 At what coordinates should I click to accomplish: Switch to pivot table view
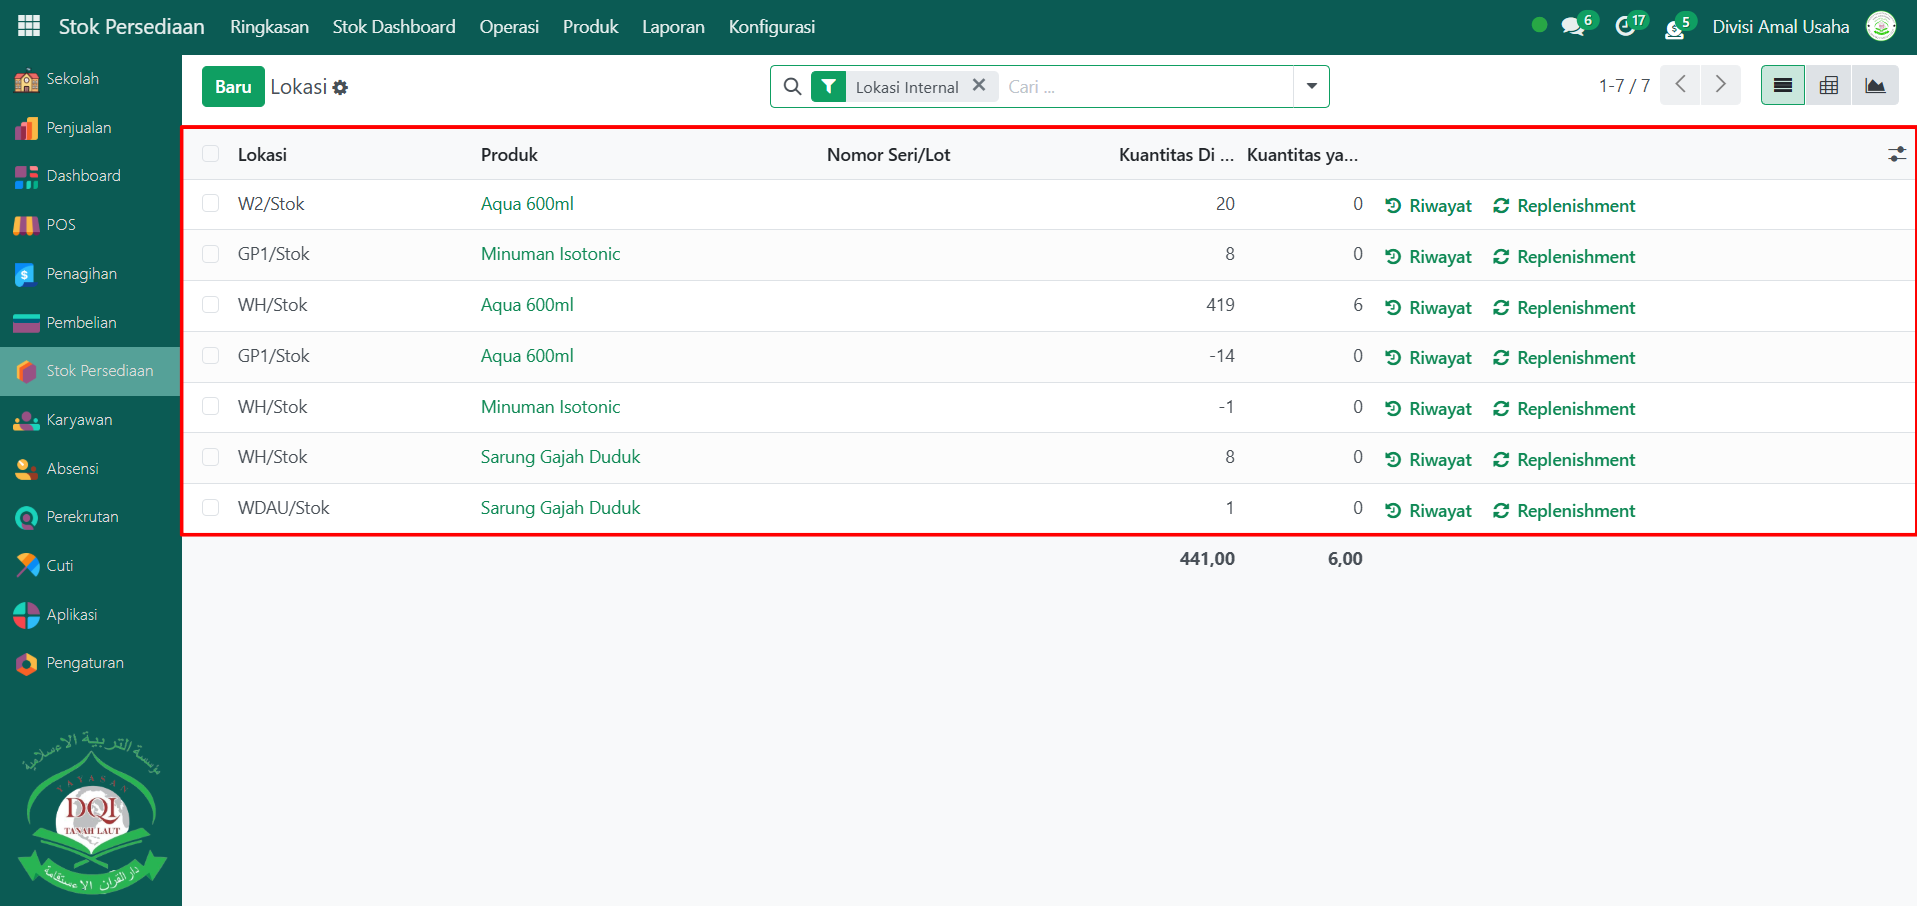[1828, 86]
